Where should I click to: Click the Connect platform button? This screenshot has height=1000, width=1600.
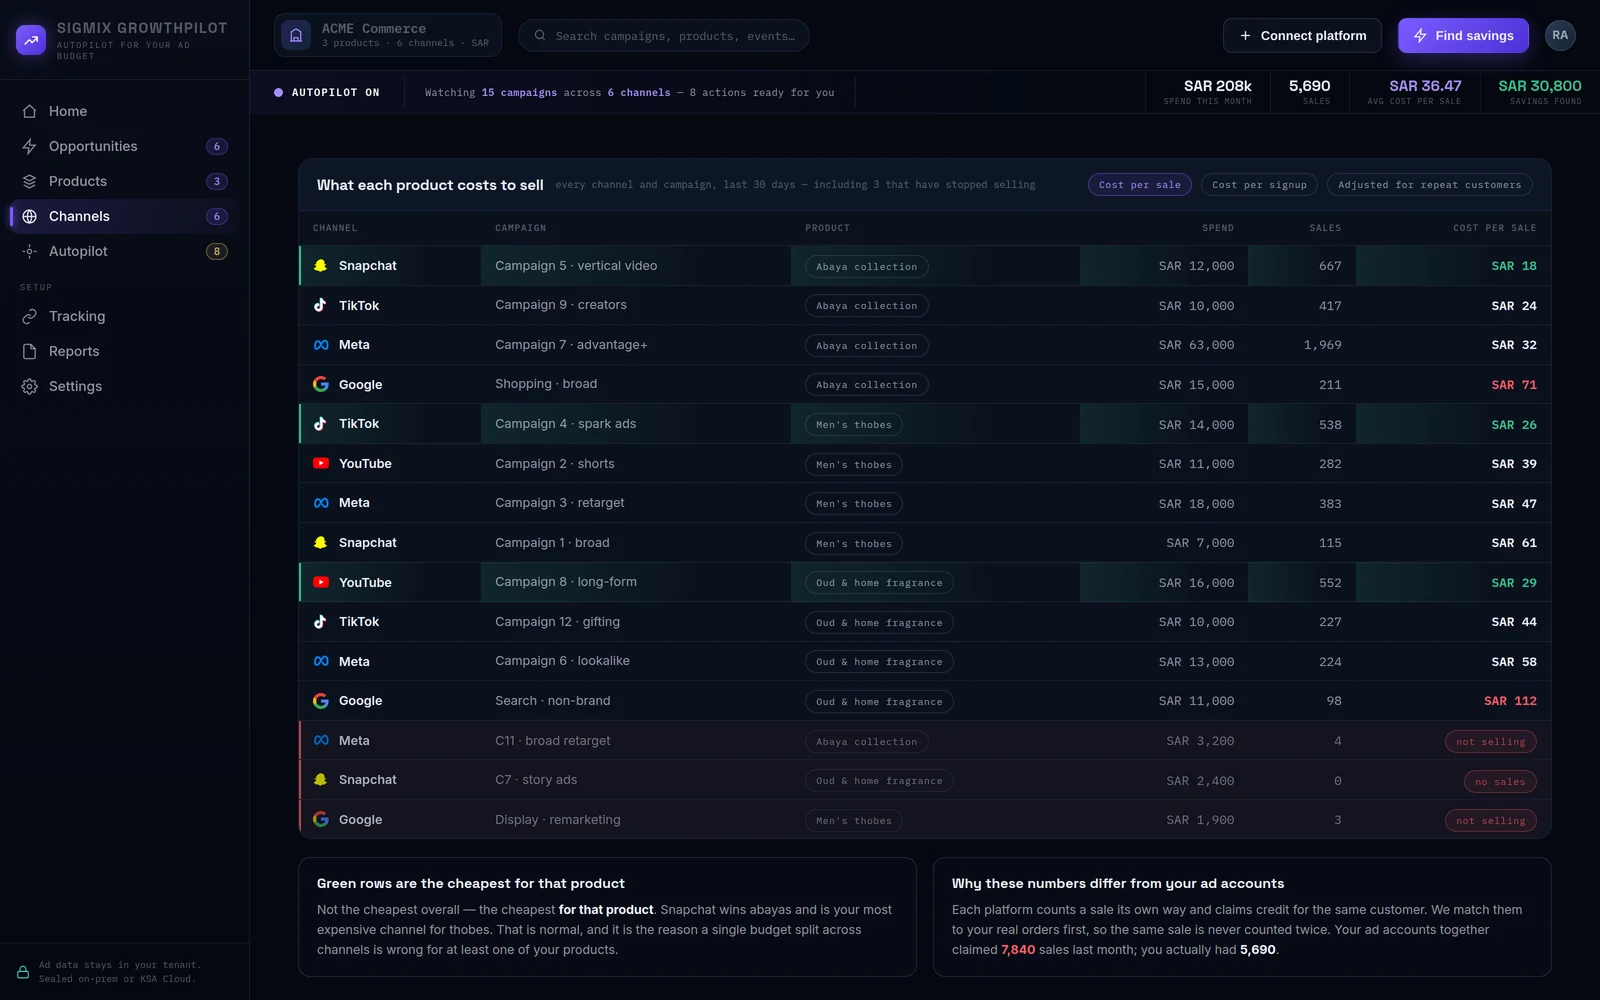1302,35
